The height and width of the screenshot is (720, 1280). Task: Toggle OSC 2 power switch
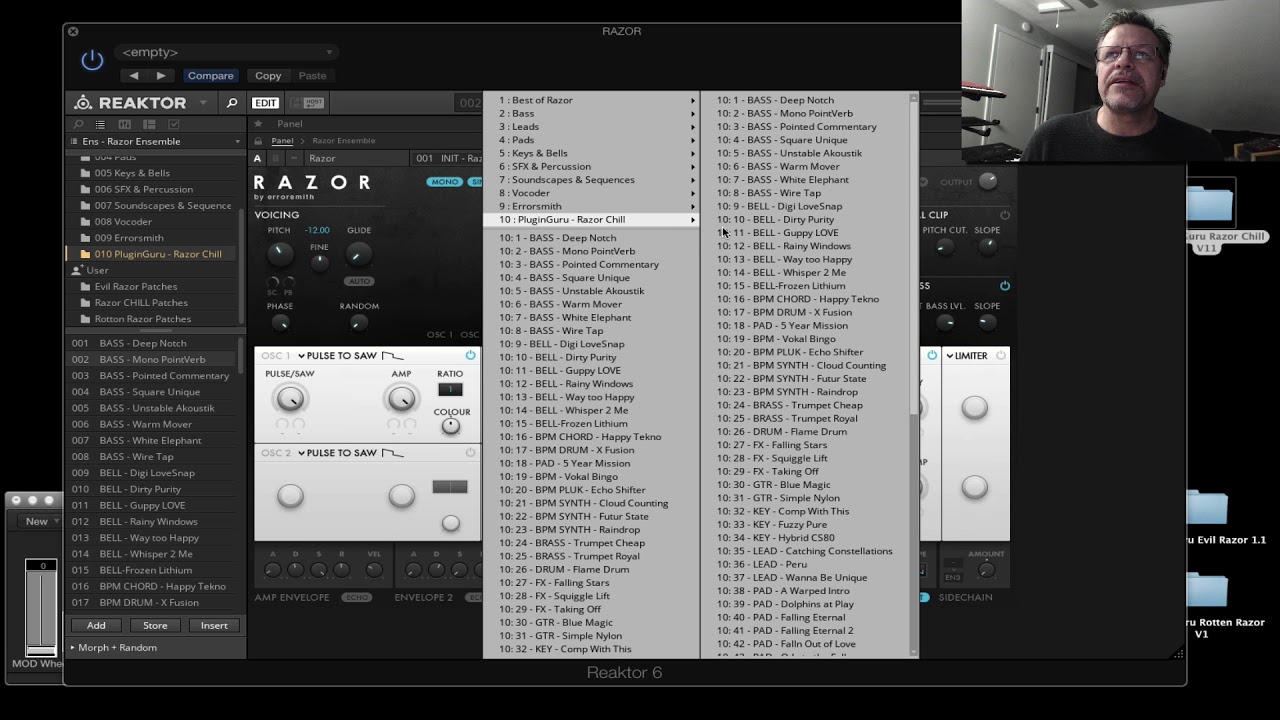(470, 452)
